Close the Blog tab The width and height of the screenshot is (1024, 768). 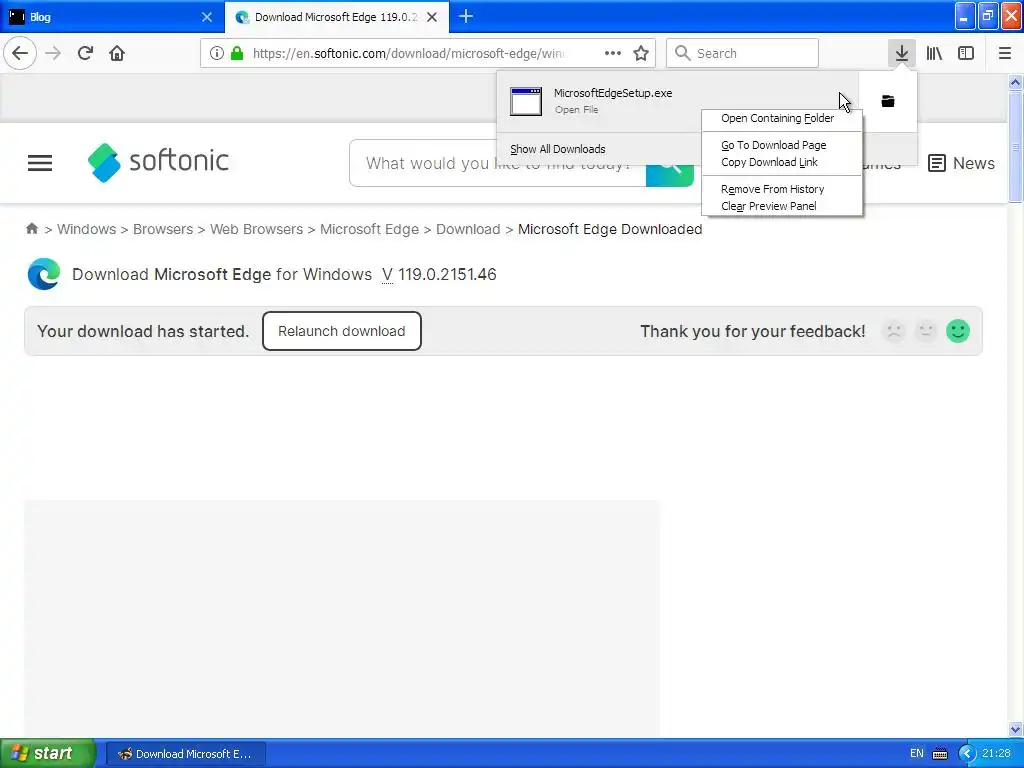click(206, 17)
